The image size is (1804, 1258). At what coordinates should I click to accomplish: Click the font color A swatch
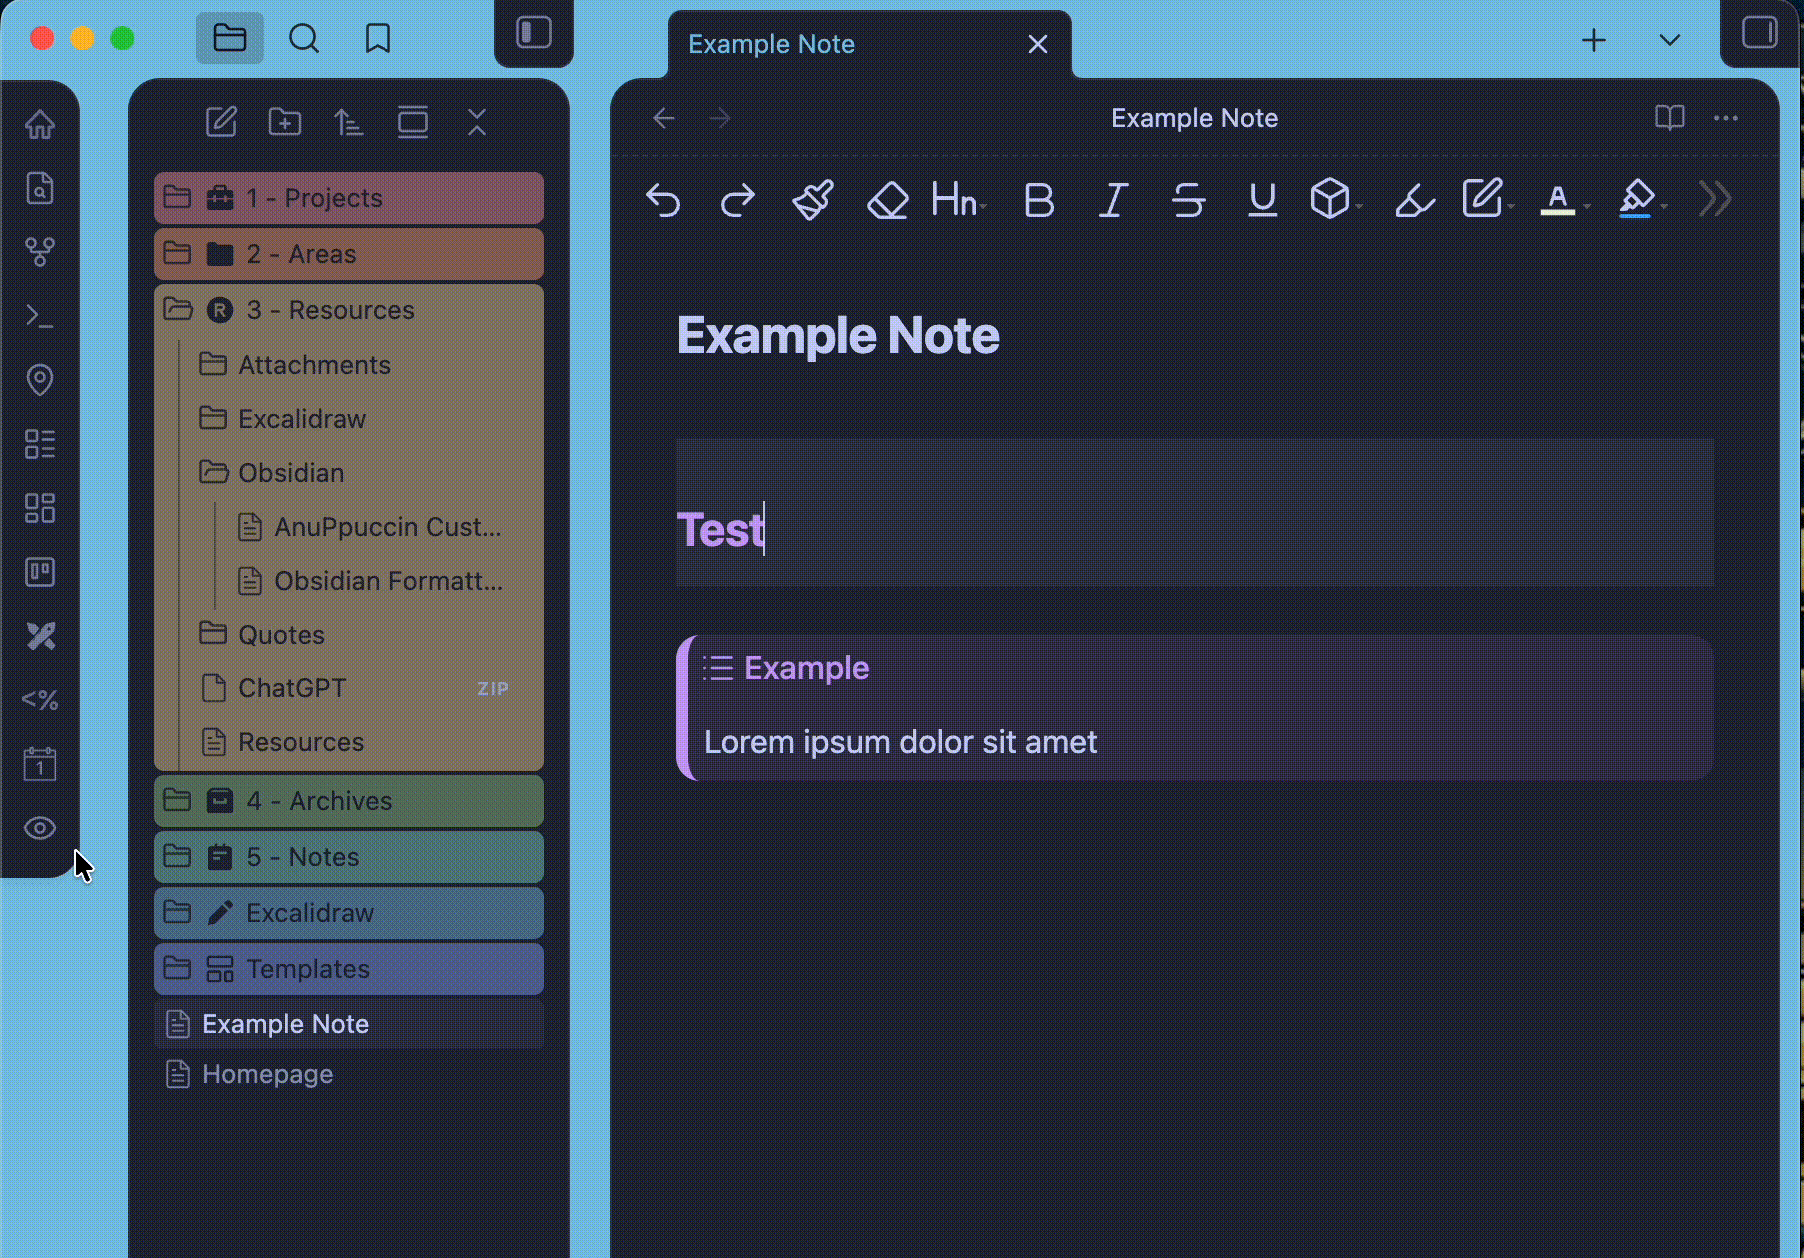pos(1557,200)
